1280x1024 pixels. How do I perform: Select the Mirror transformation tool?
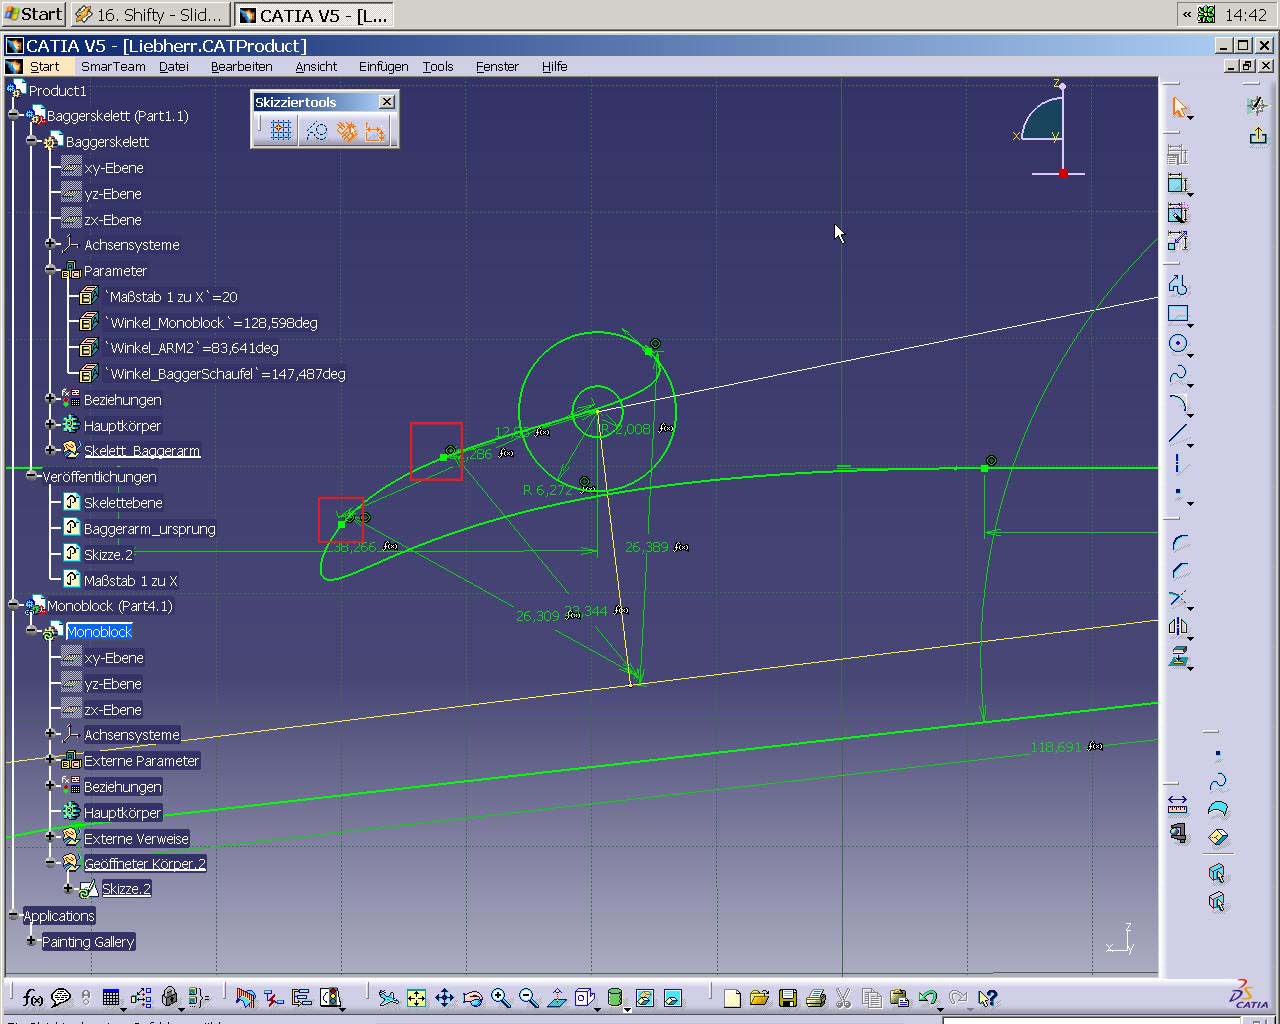1178,627
